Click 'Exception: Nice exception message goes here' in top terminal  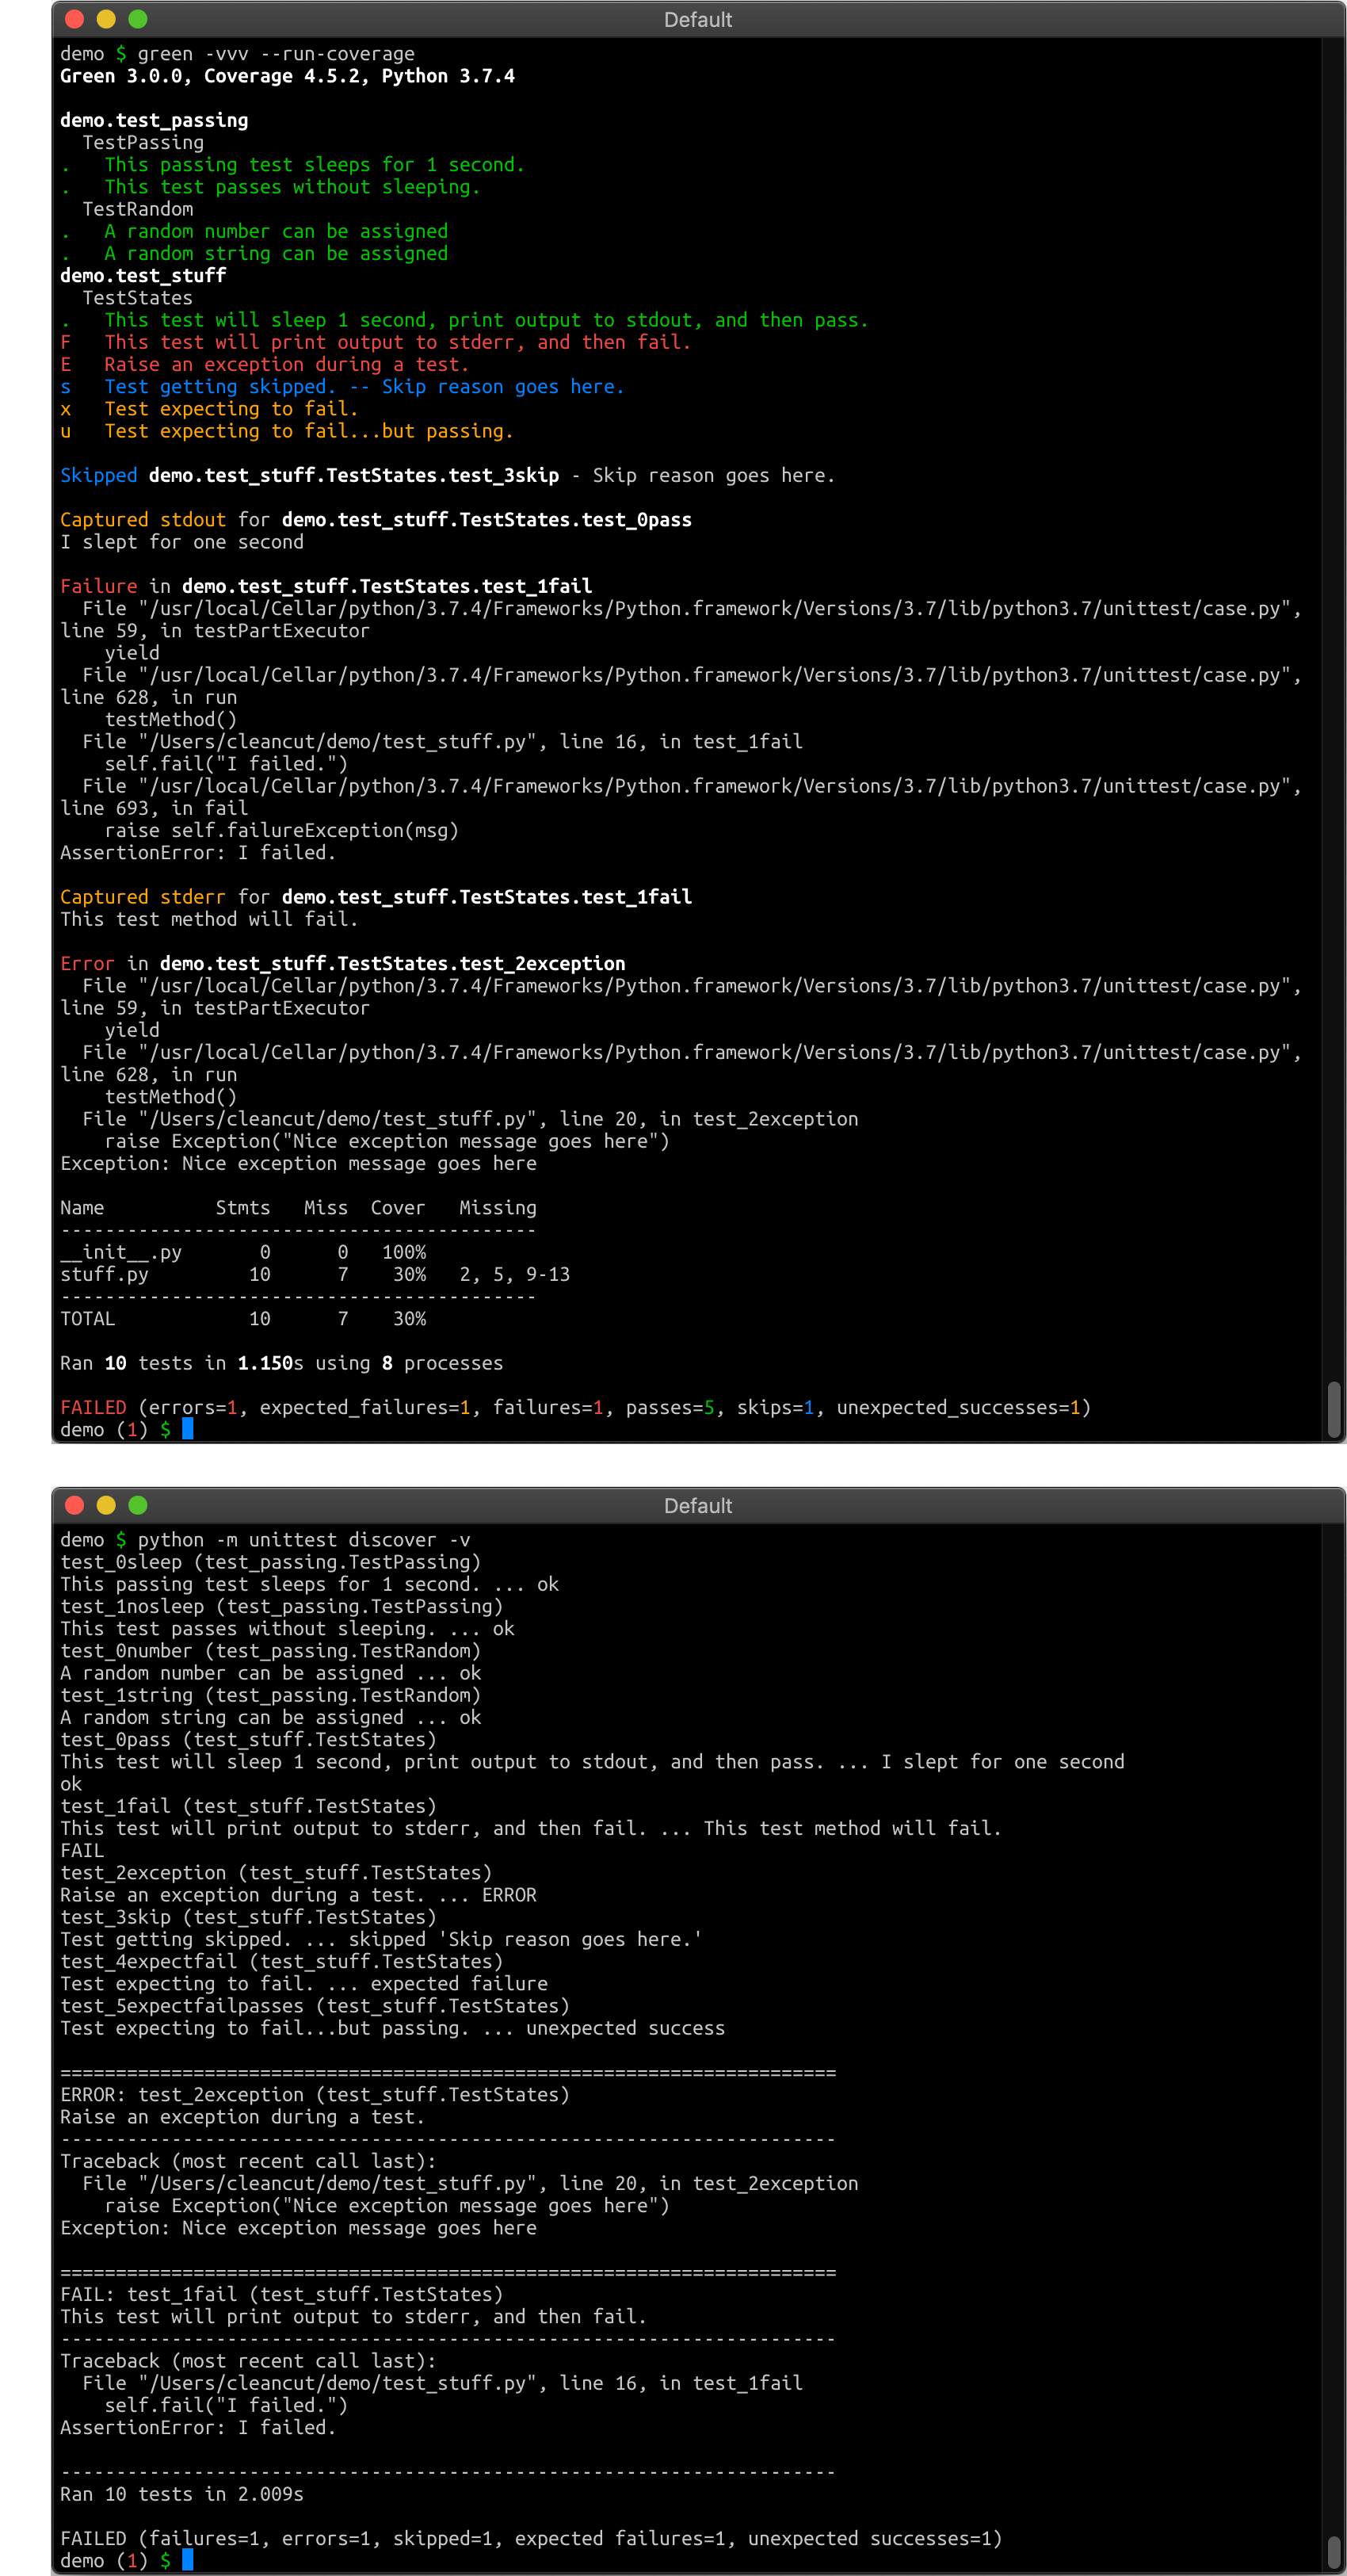tap(298, 1163)
